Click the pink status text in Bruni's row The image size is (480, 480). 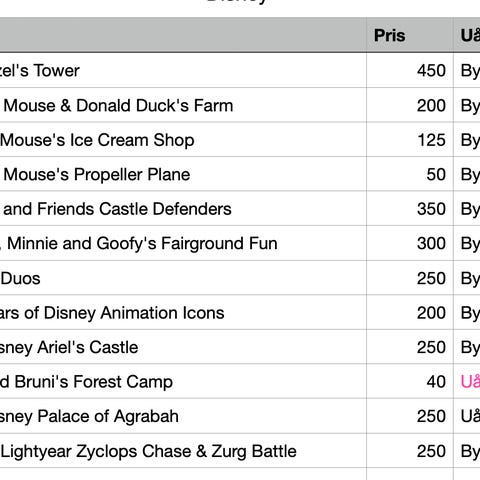coord(470,381)
